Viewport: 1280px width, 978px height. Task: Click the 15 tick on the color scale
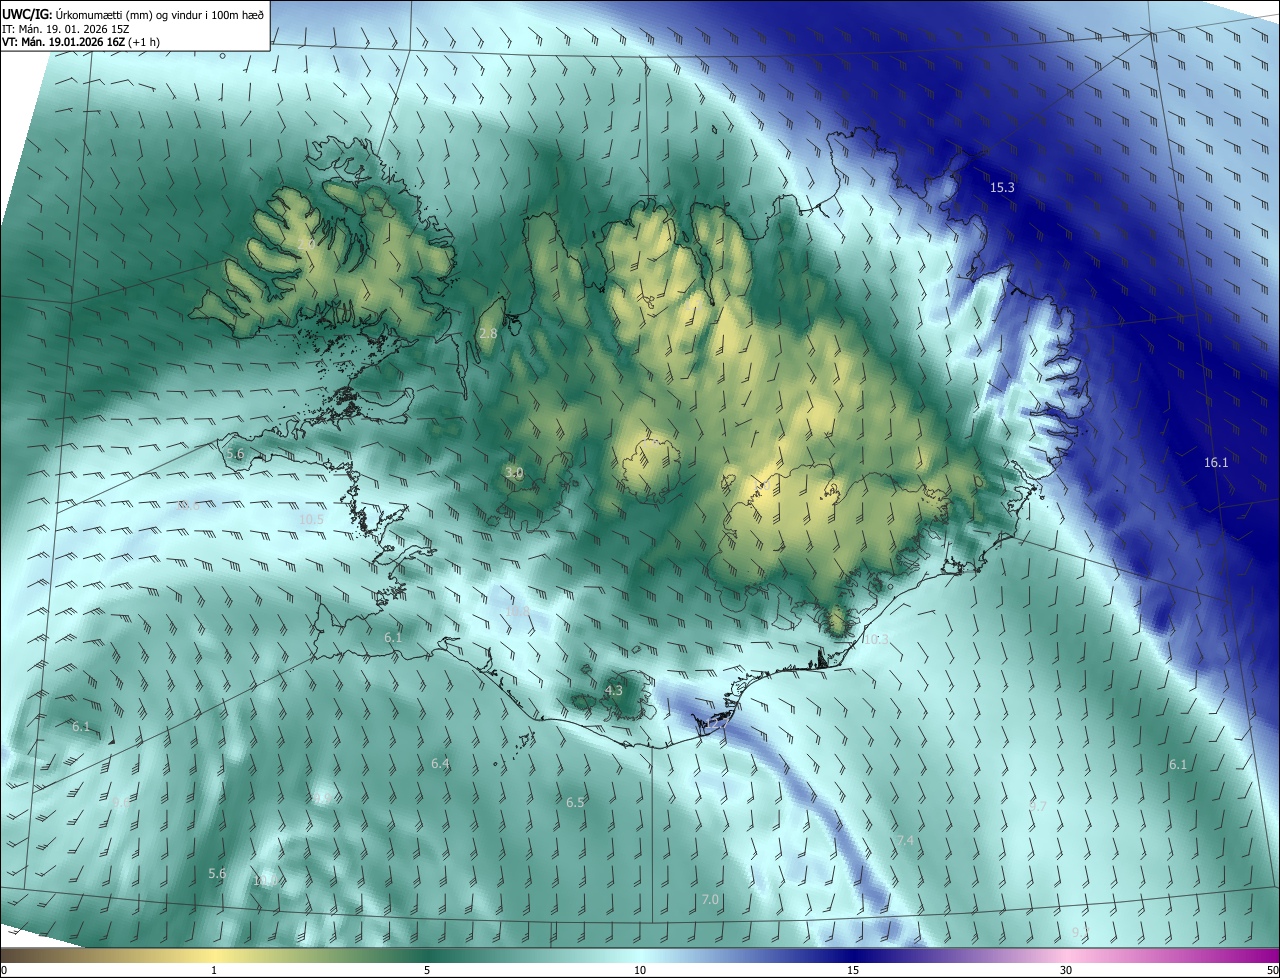pos(853,970)
